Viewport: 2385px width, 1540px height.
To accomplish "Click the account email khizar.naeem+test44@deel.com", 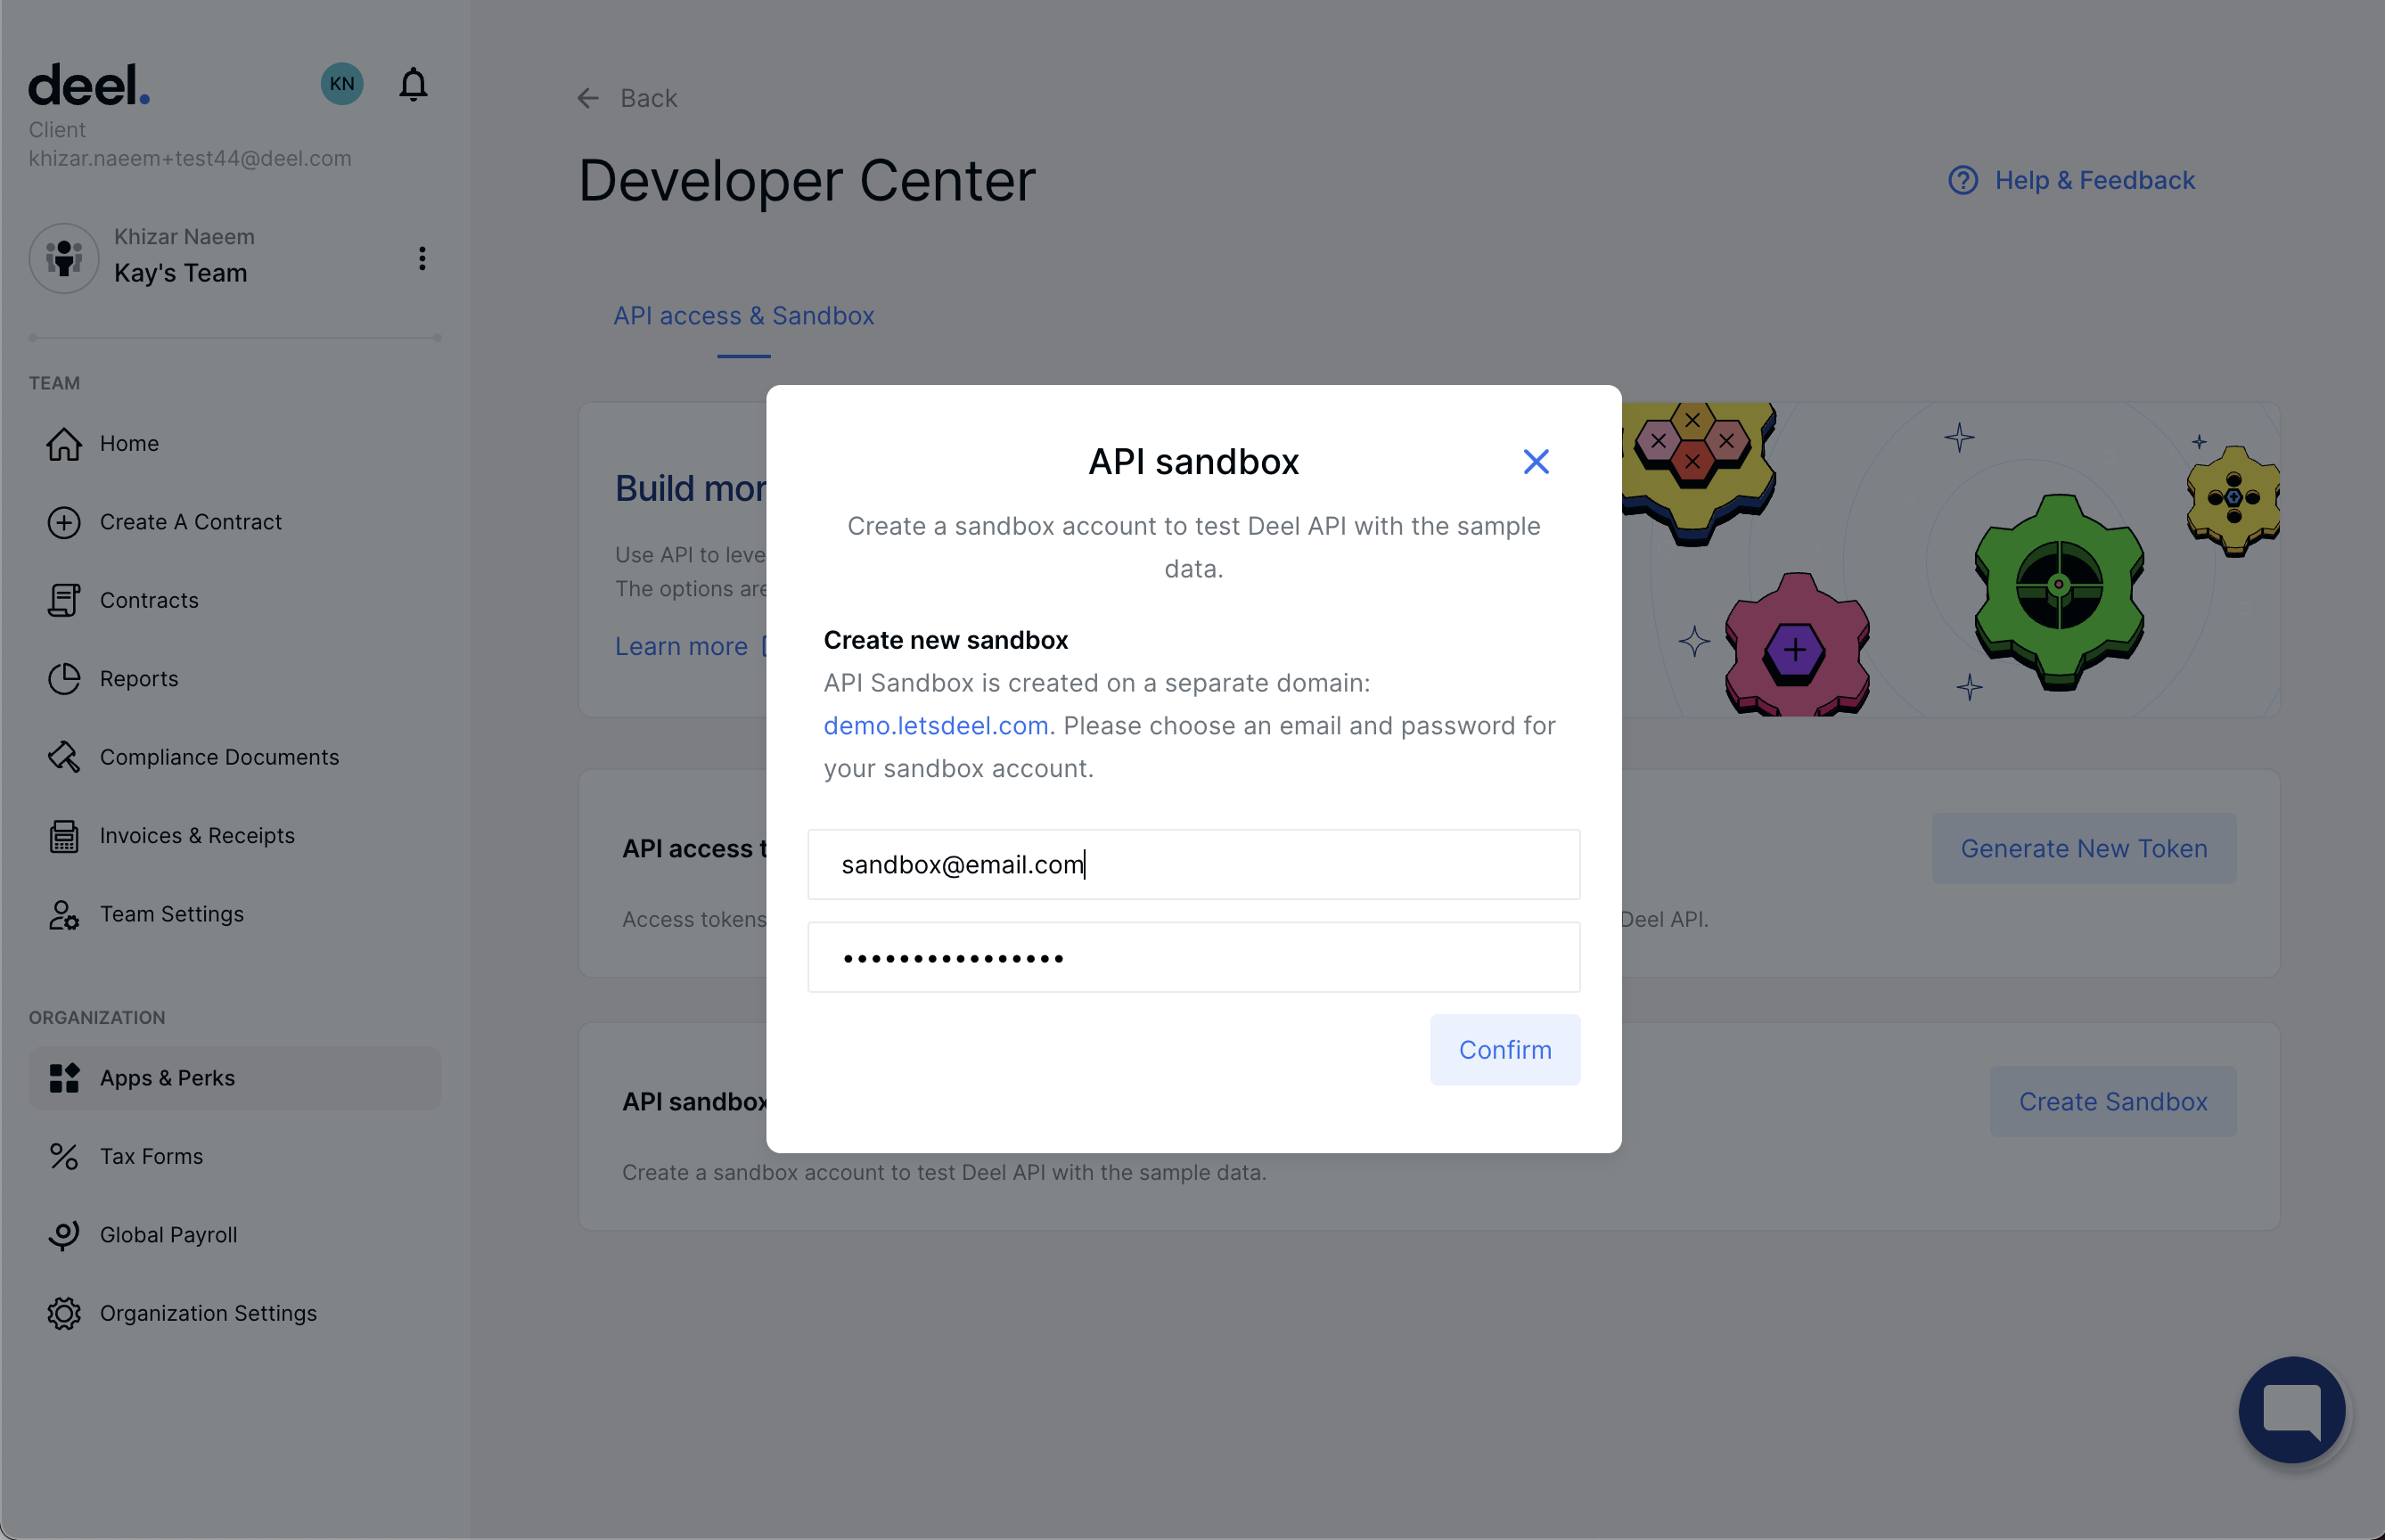I will (190, 158).
